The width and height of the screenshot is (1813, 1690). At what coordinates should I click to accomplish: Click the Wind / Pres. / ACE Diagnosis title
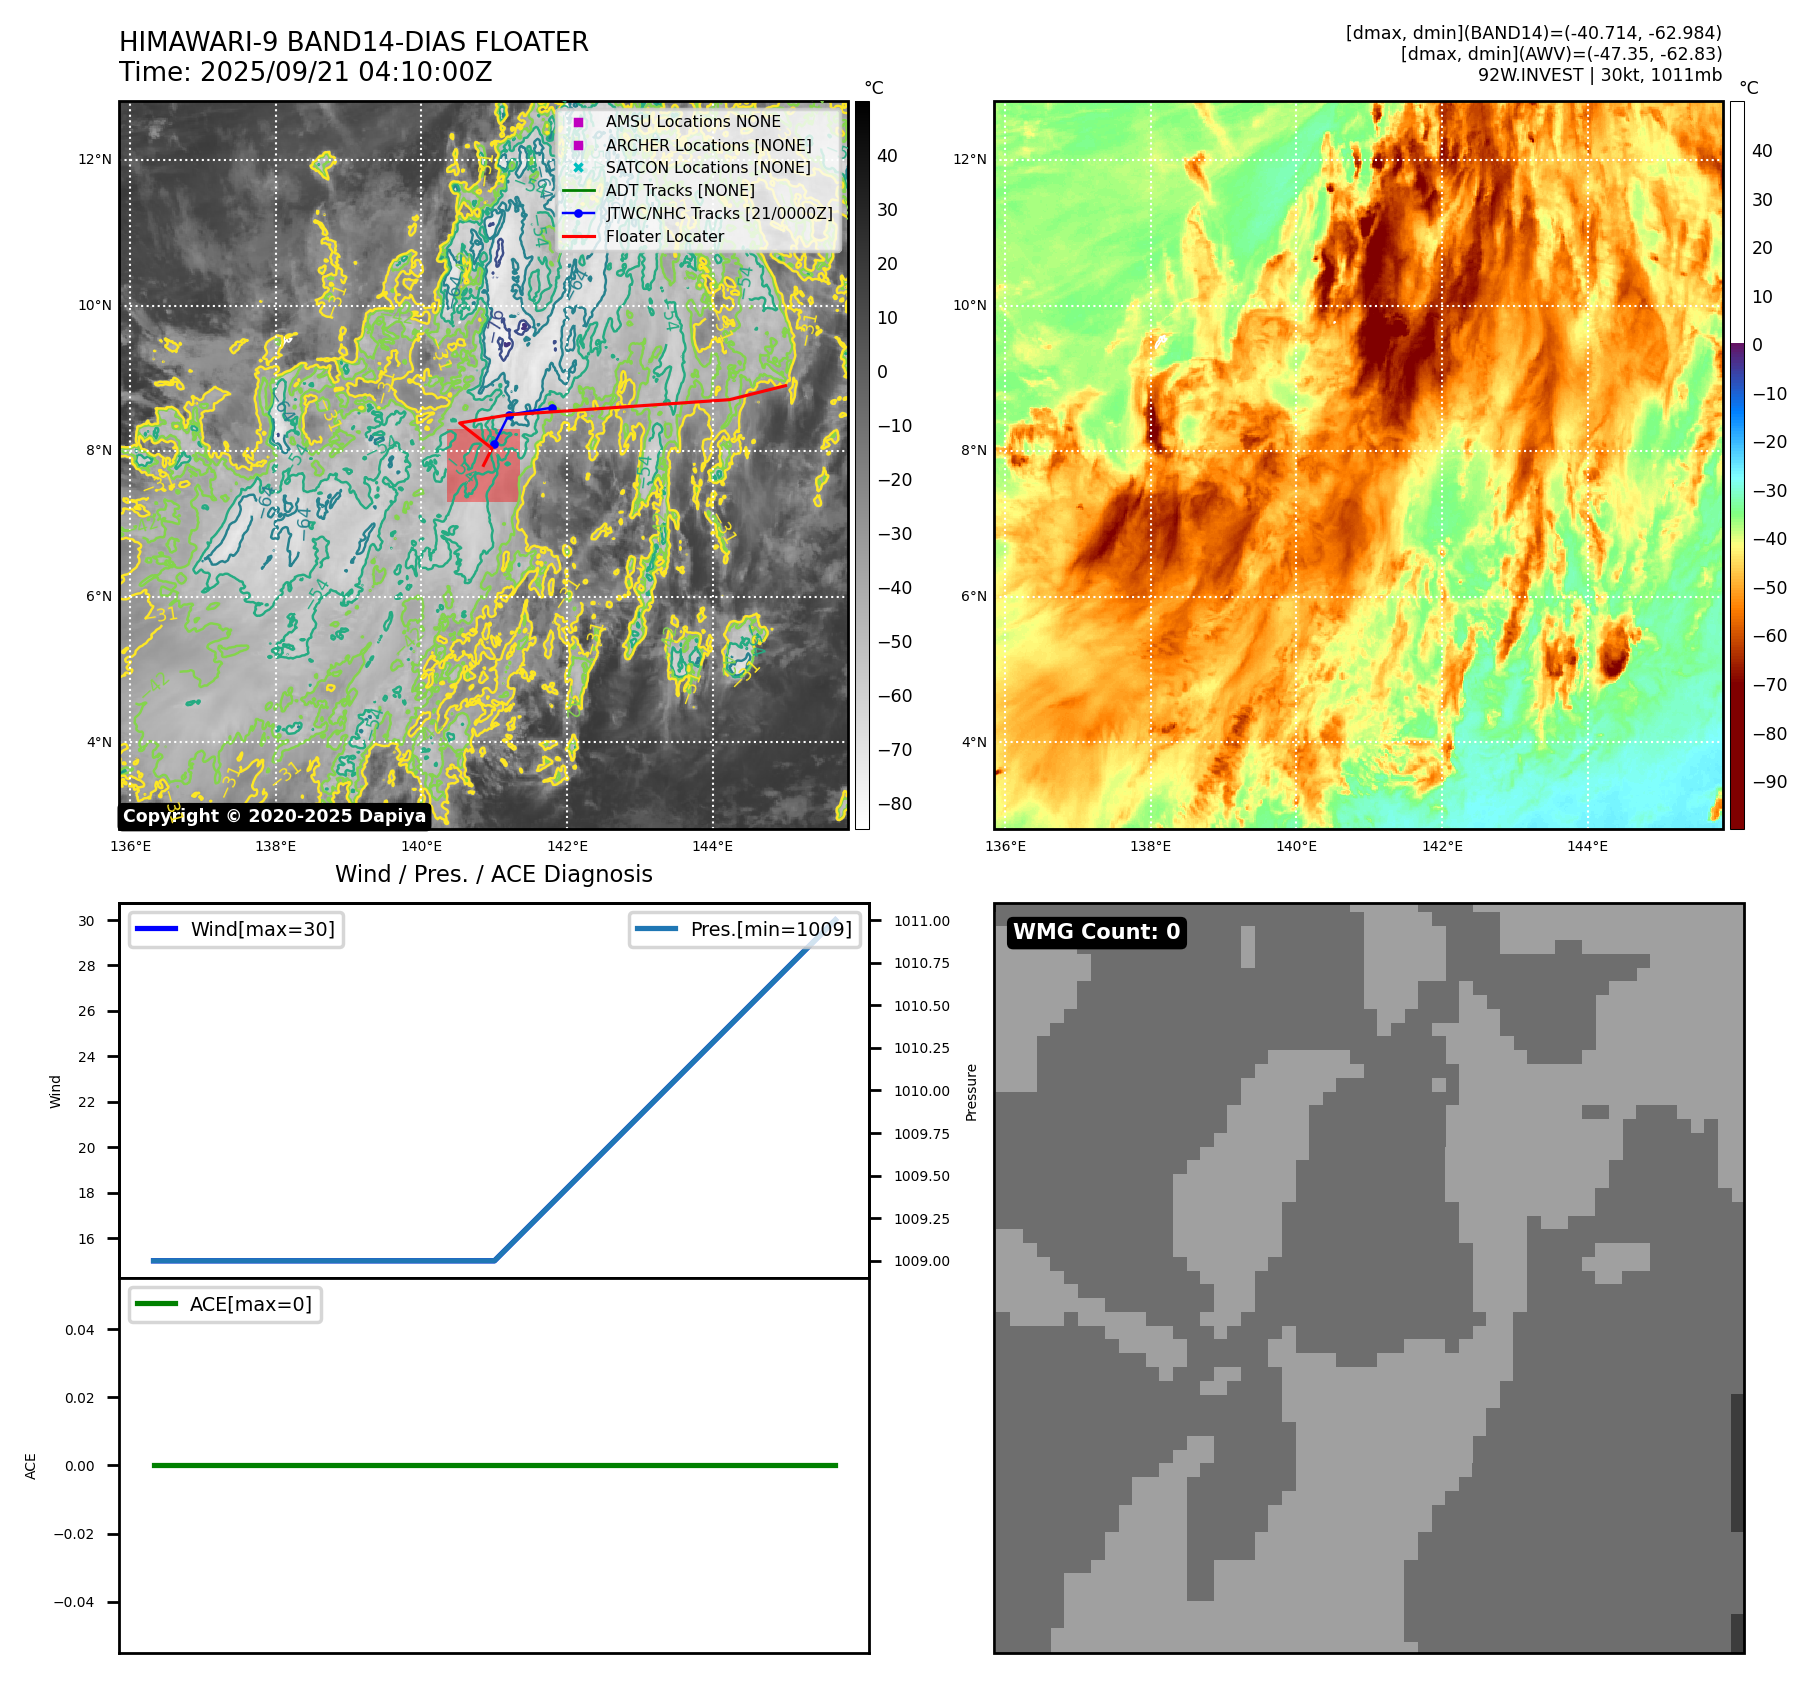[494, 874]
